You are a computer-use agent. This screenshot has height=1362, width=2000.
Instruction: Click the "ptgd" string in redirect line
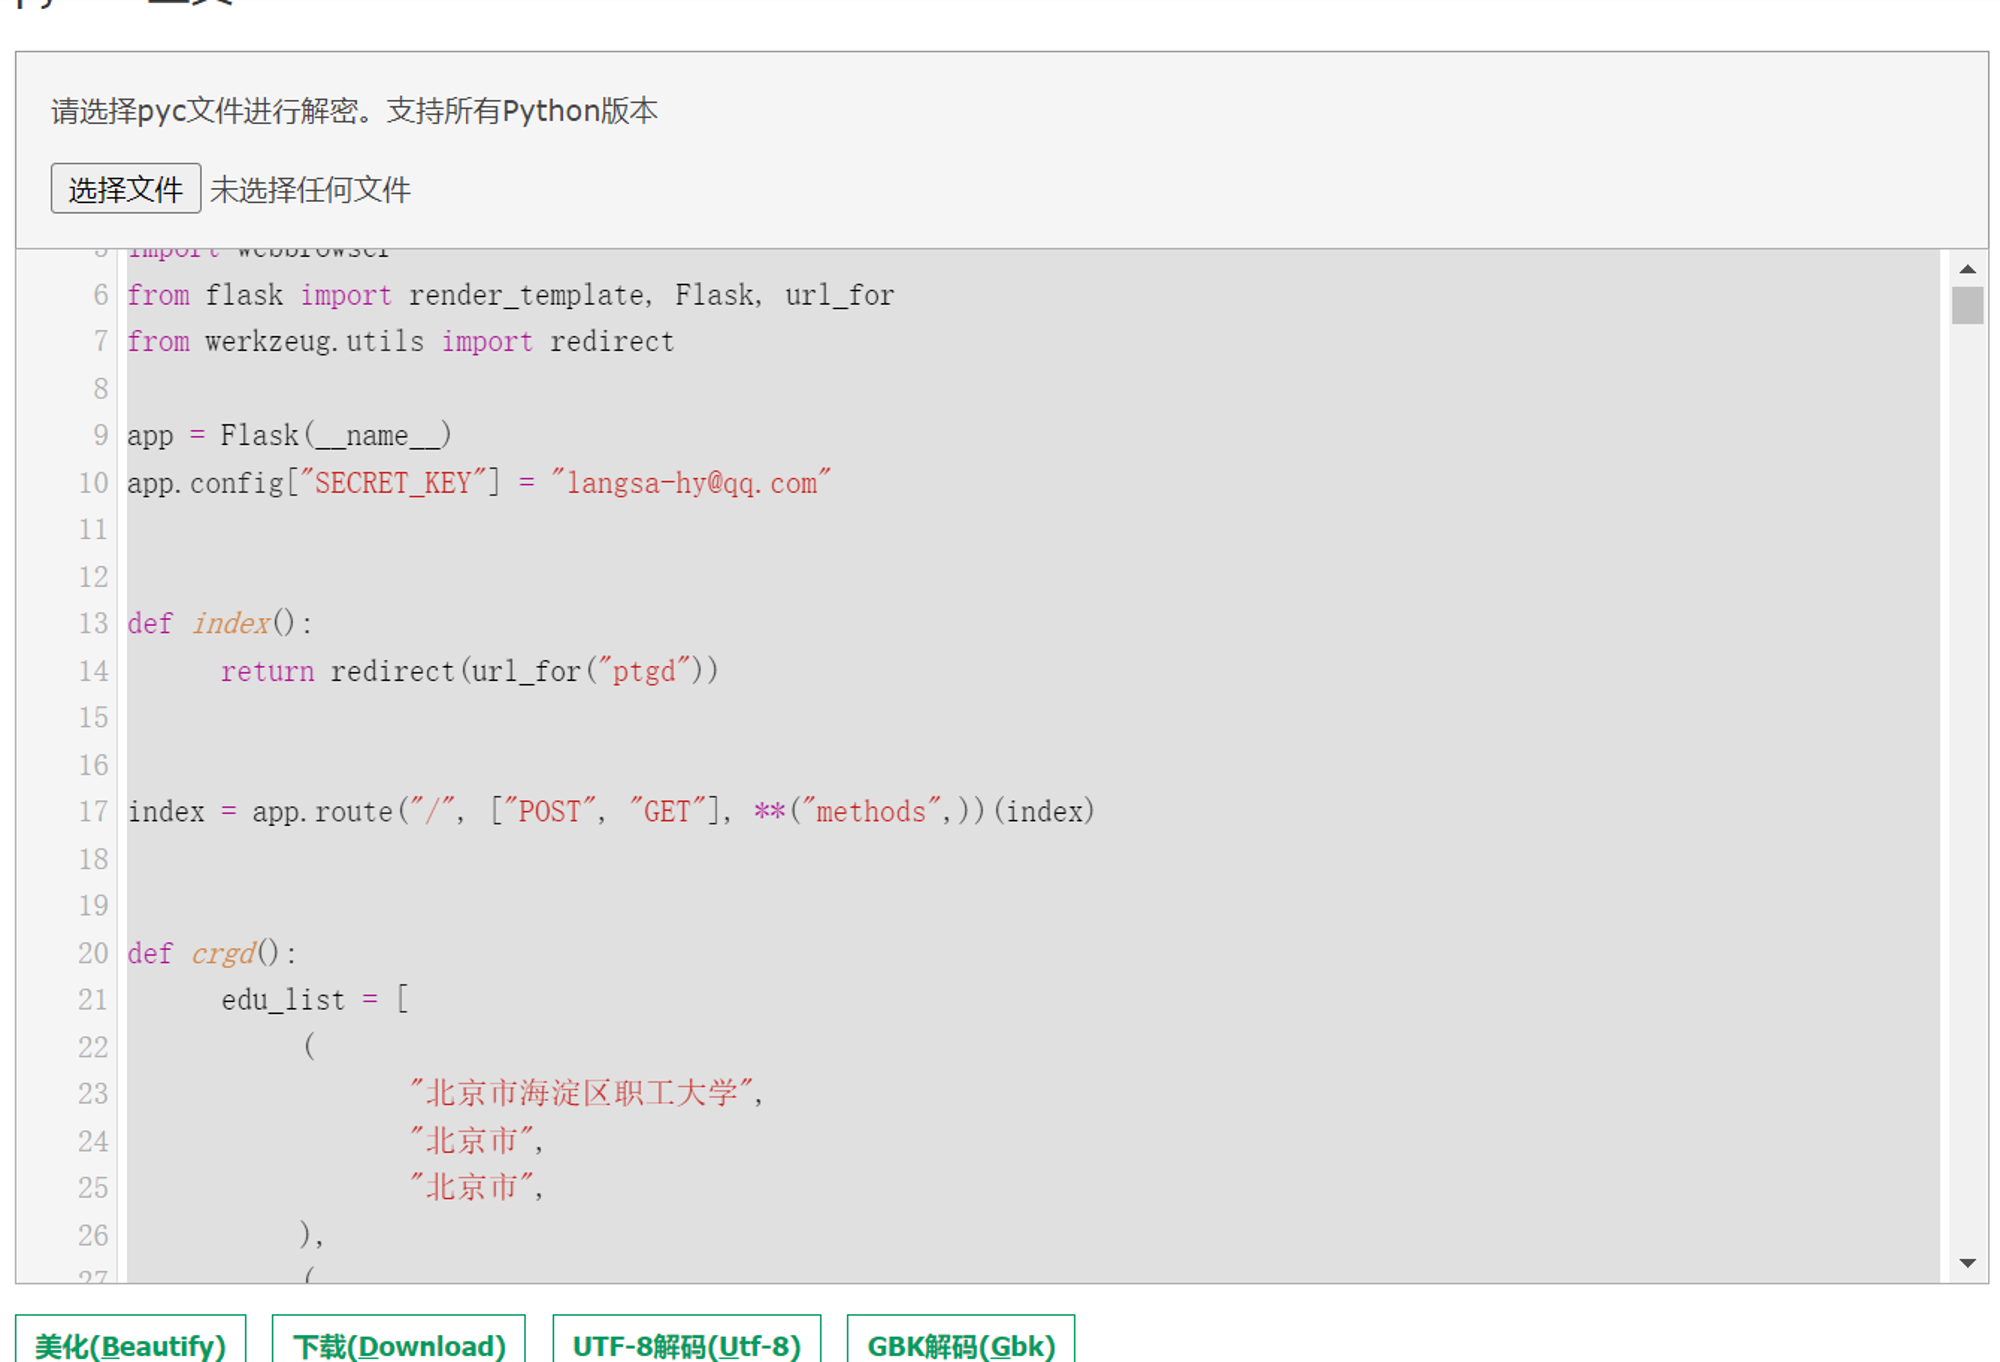[644, 671]
